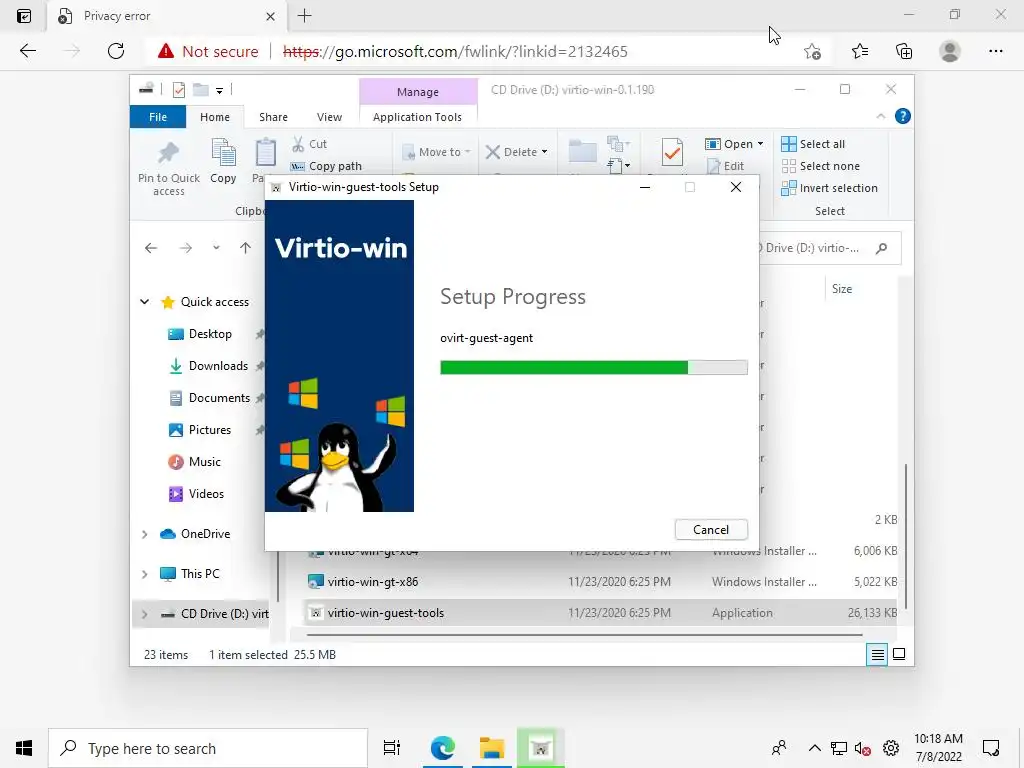Viewport: 1024px width, 768px height.
Task: Click the file list horizontal scrollbar
Action: point(584,634)
